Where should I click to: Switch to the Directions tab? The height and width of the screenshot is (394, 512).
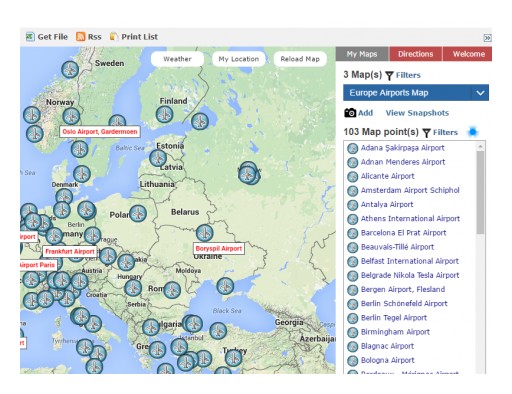coord(415,54)
